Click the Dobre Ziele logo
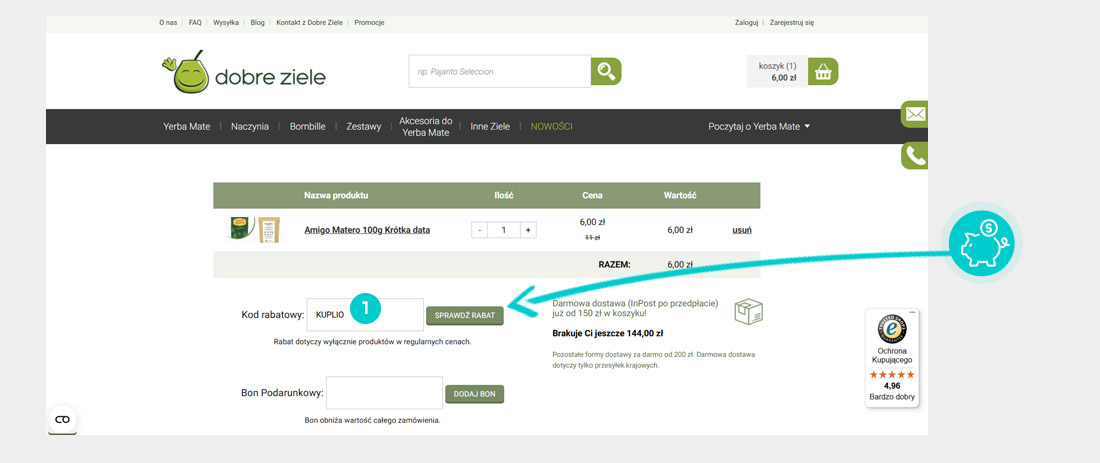 click(243, 74)
